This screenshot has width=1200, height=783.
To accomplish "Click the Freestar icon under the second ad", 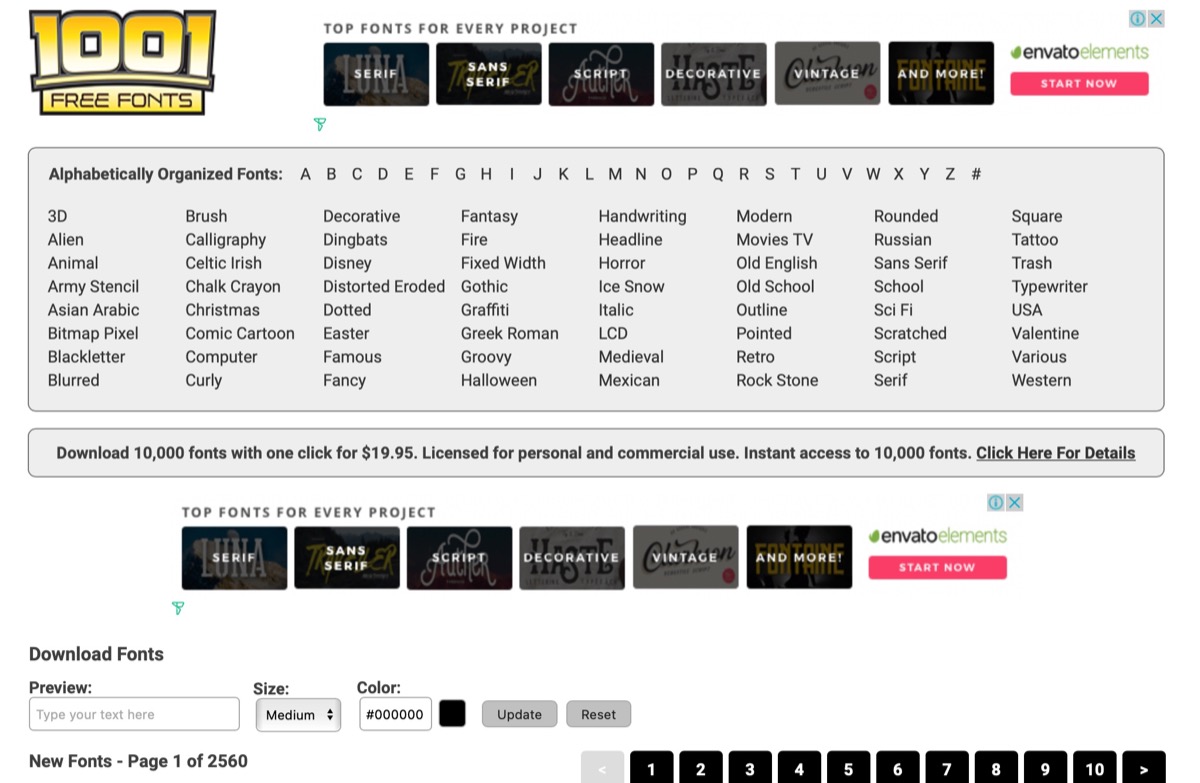I will coord(178,608).
